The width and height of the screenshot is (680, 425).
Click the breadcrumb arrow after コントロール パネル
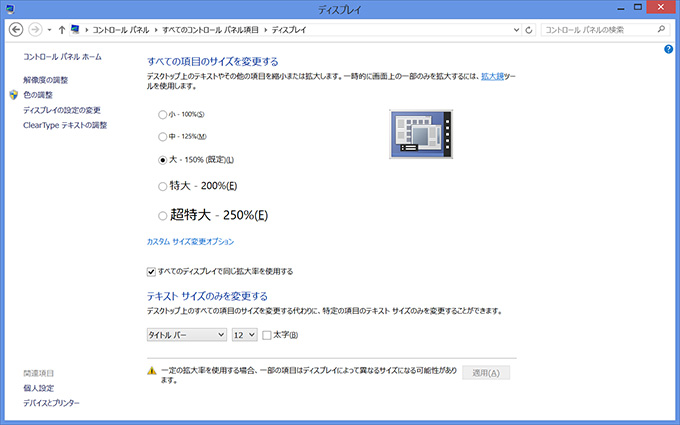coord(156,30)
